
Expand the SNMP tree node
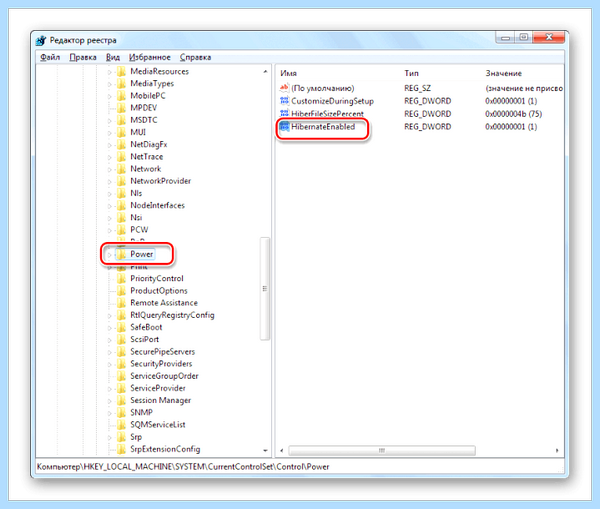(x=109, y=413)
